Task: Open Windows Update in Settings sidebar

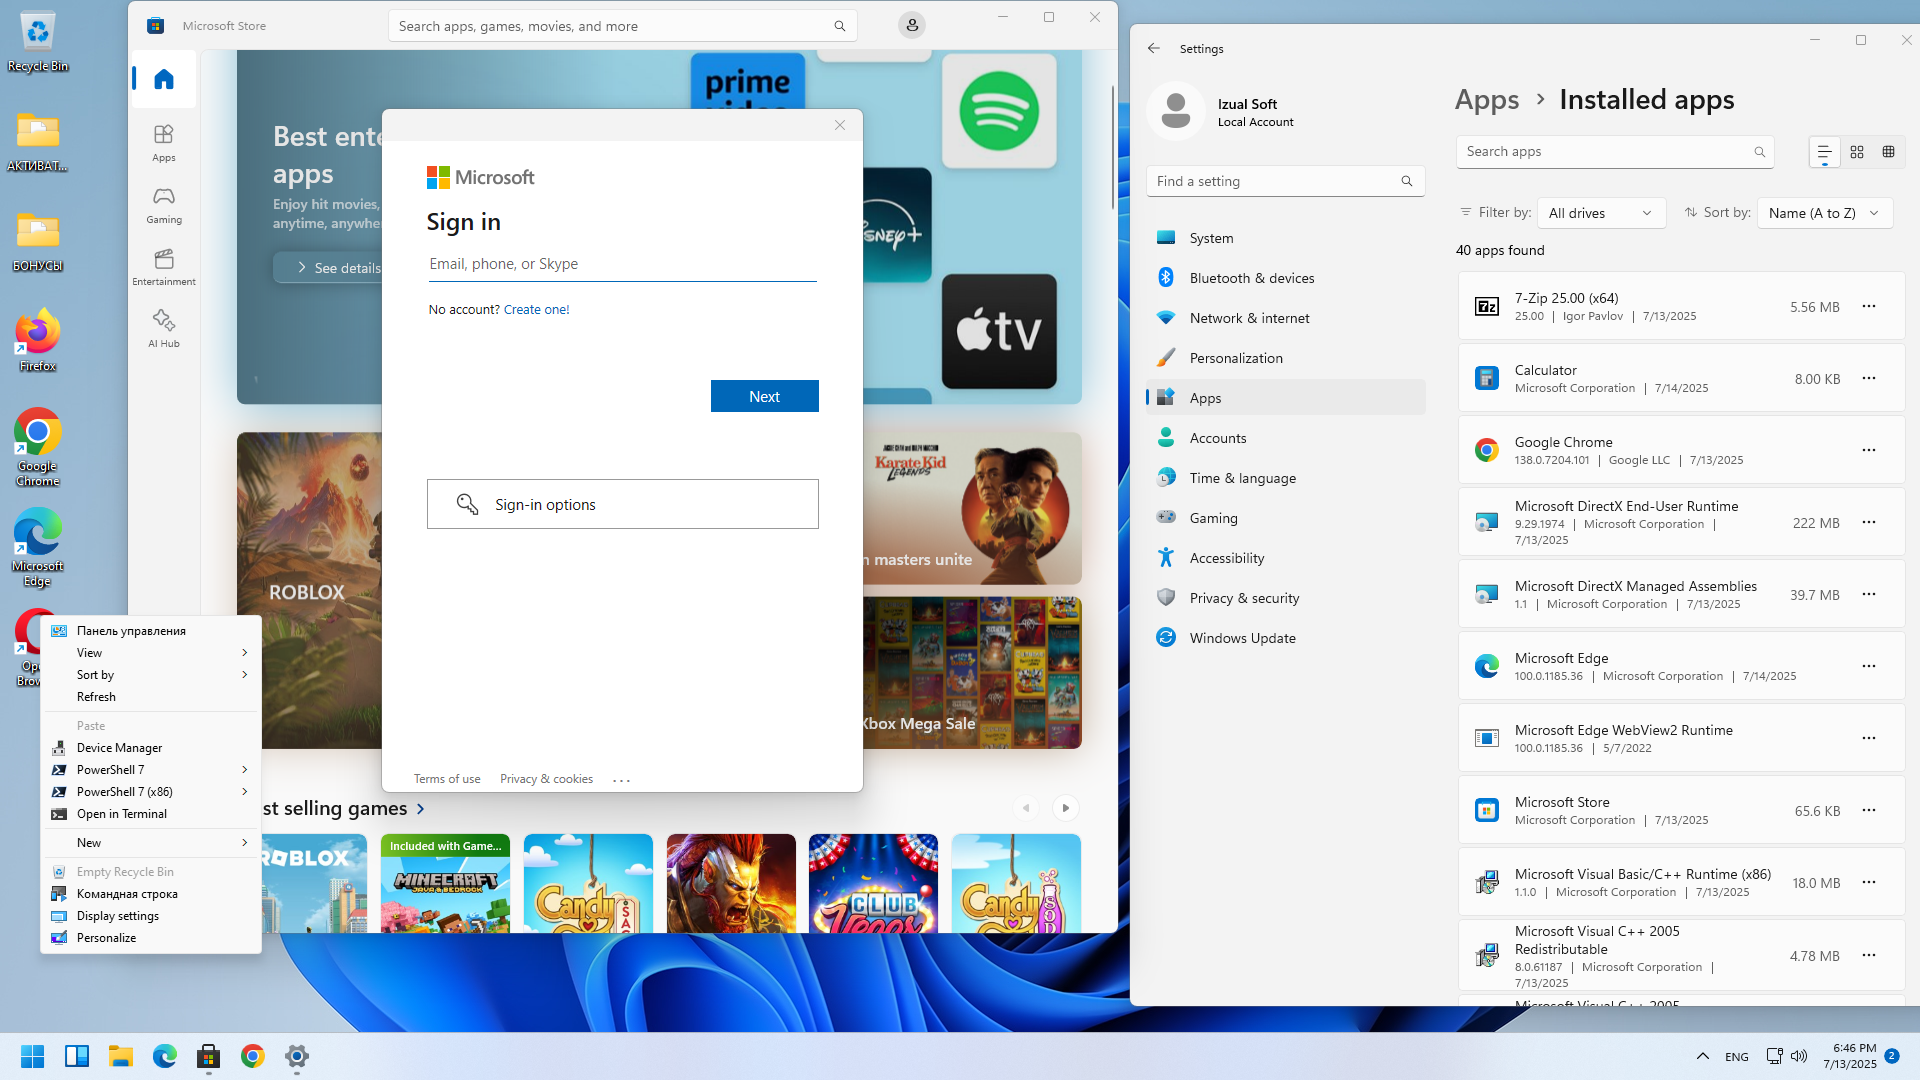Action: point(1286,638)
